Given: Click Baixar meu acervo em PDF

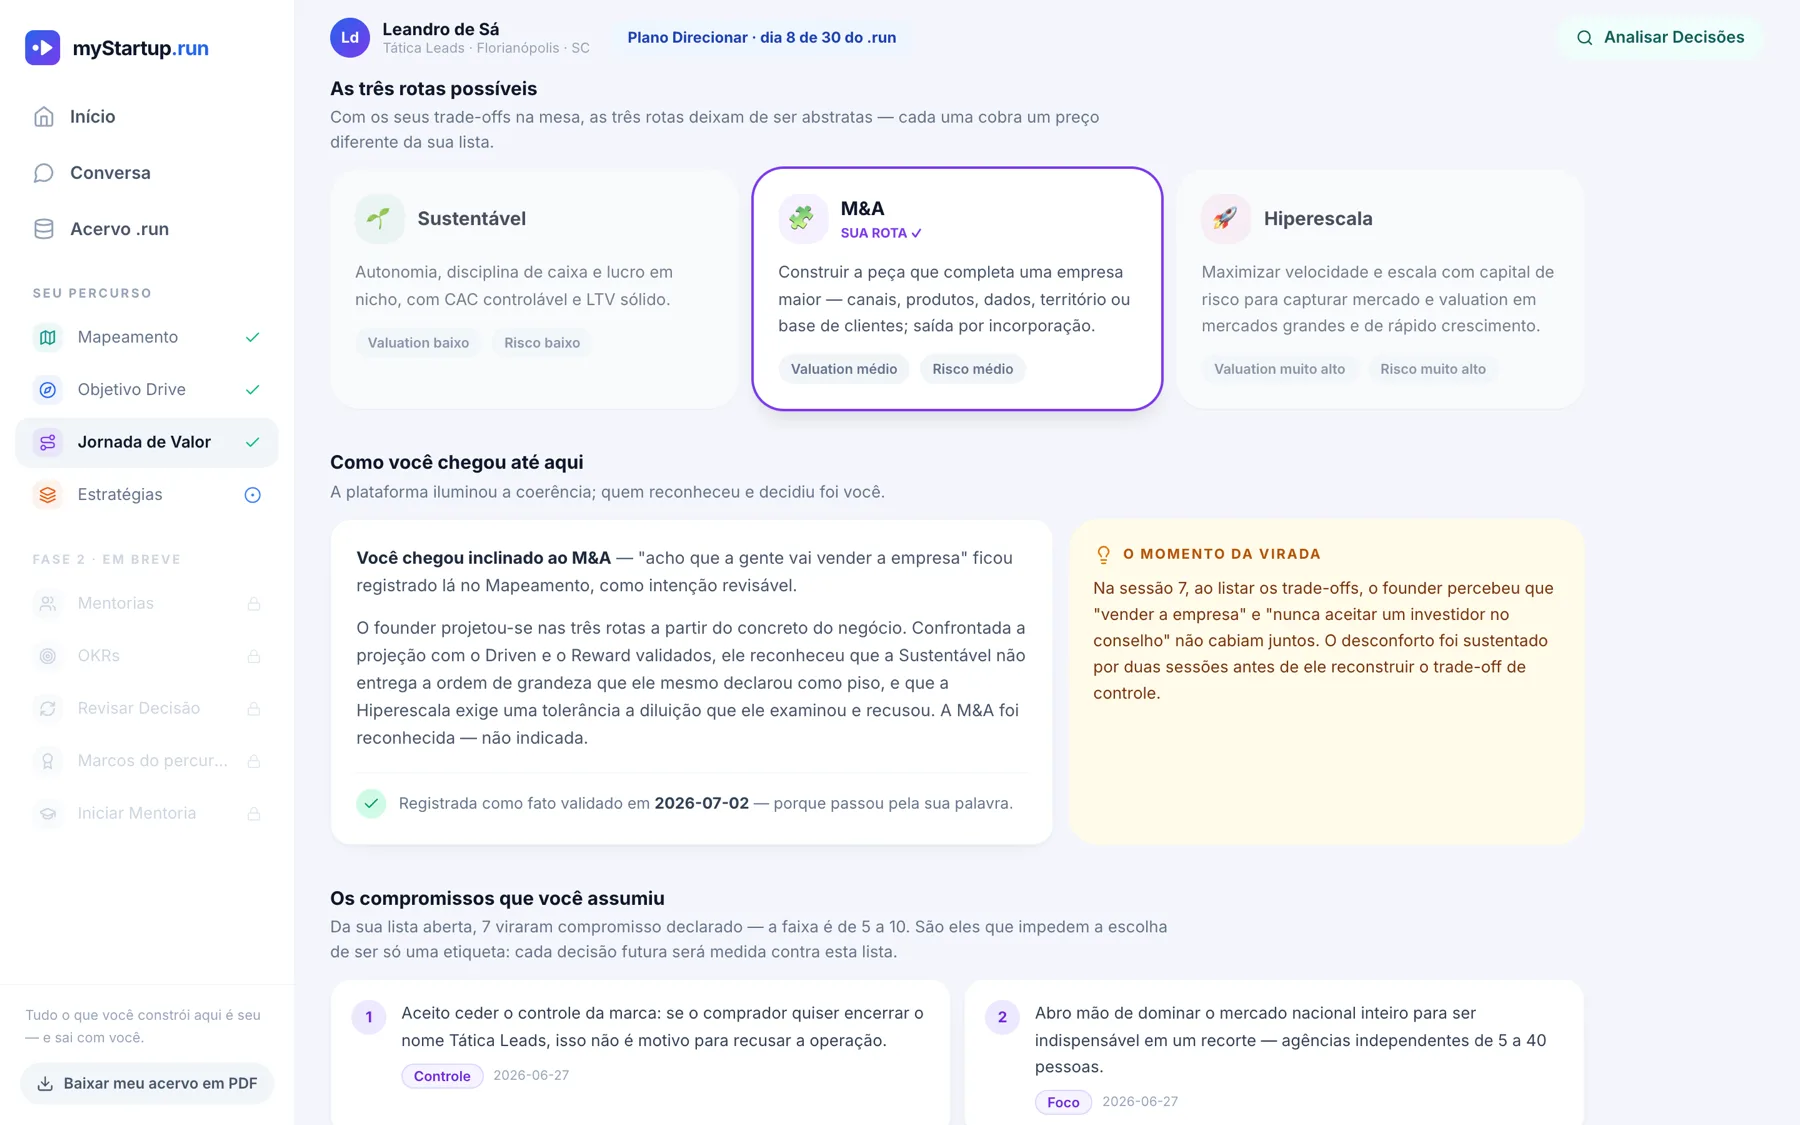Looking at the screenshot, I should point(147,1083).
